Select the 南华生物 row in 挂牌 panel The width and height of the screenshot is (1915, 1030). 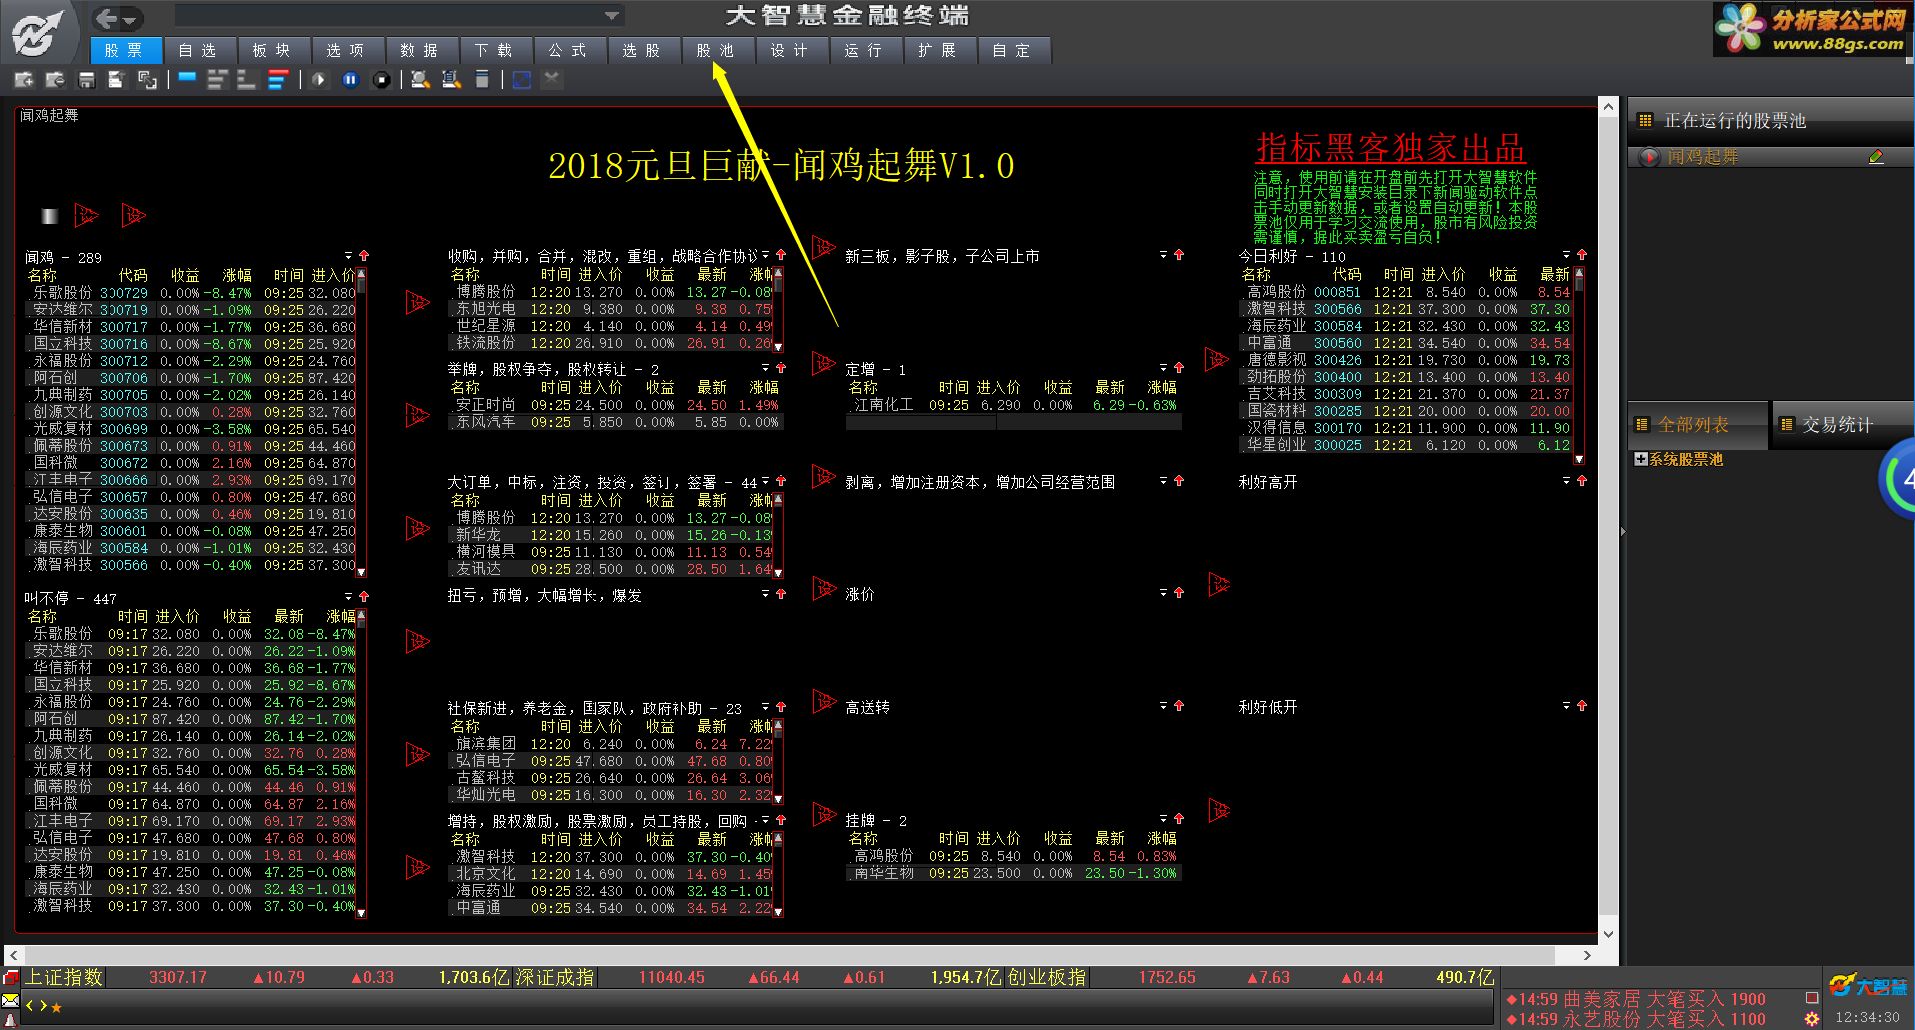(x=1013, y=873)
